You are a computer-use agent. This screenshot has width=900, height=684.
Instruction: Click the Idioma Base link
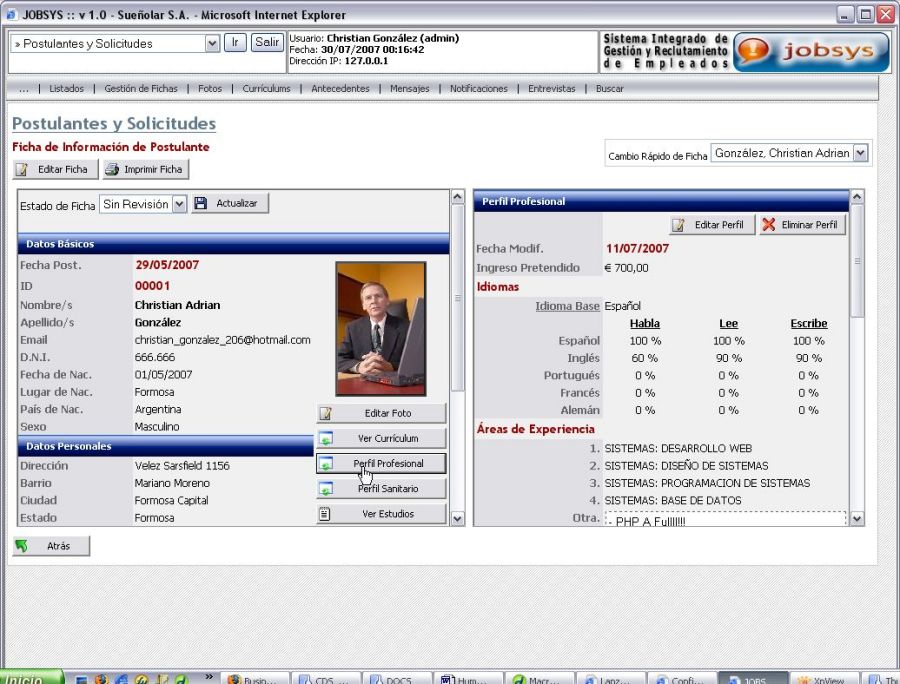click(567, 306)
